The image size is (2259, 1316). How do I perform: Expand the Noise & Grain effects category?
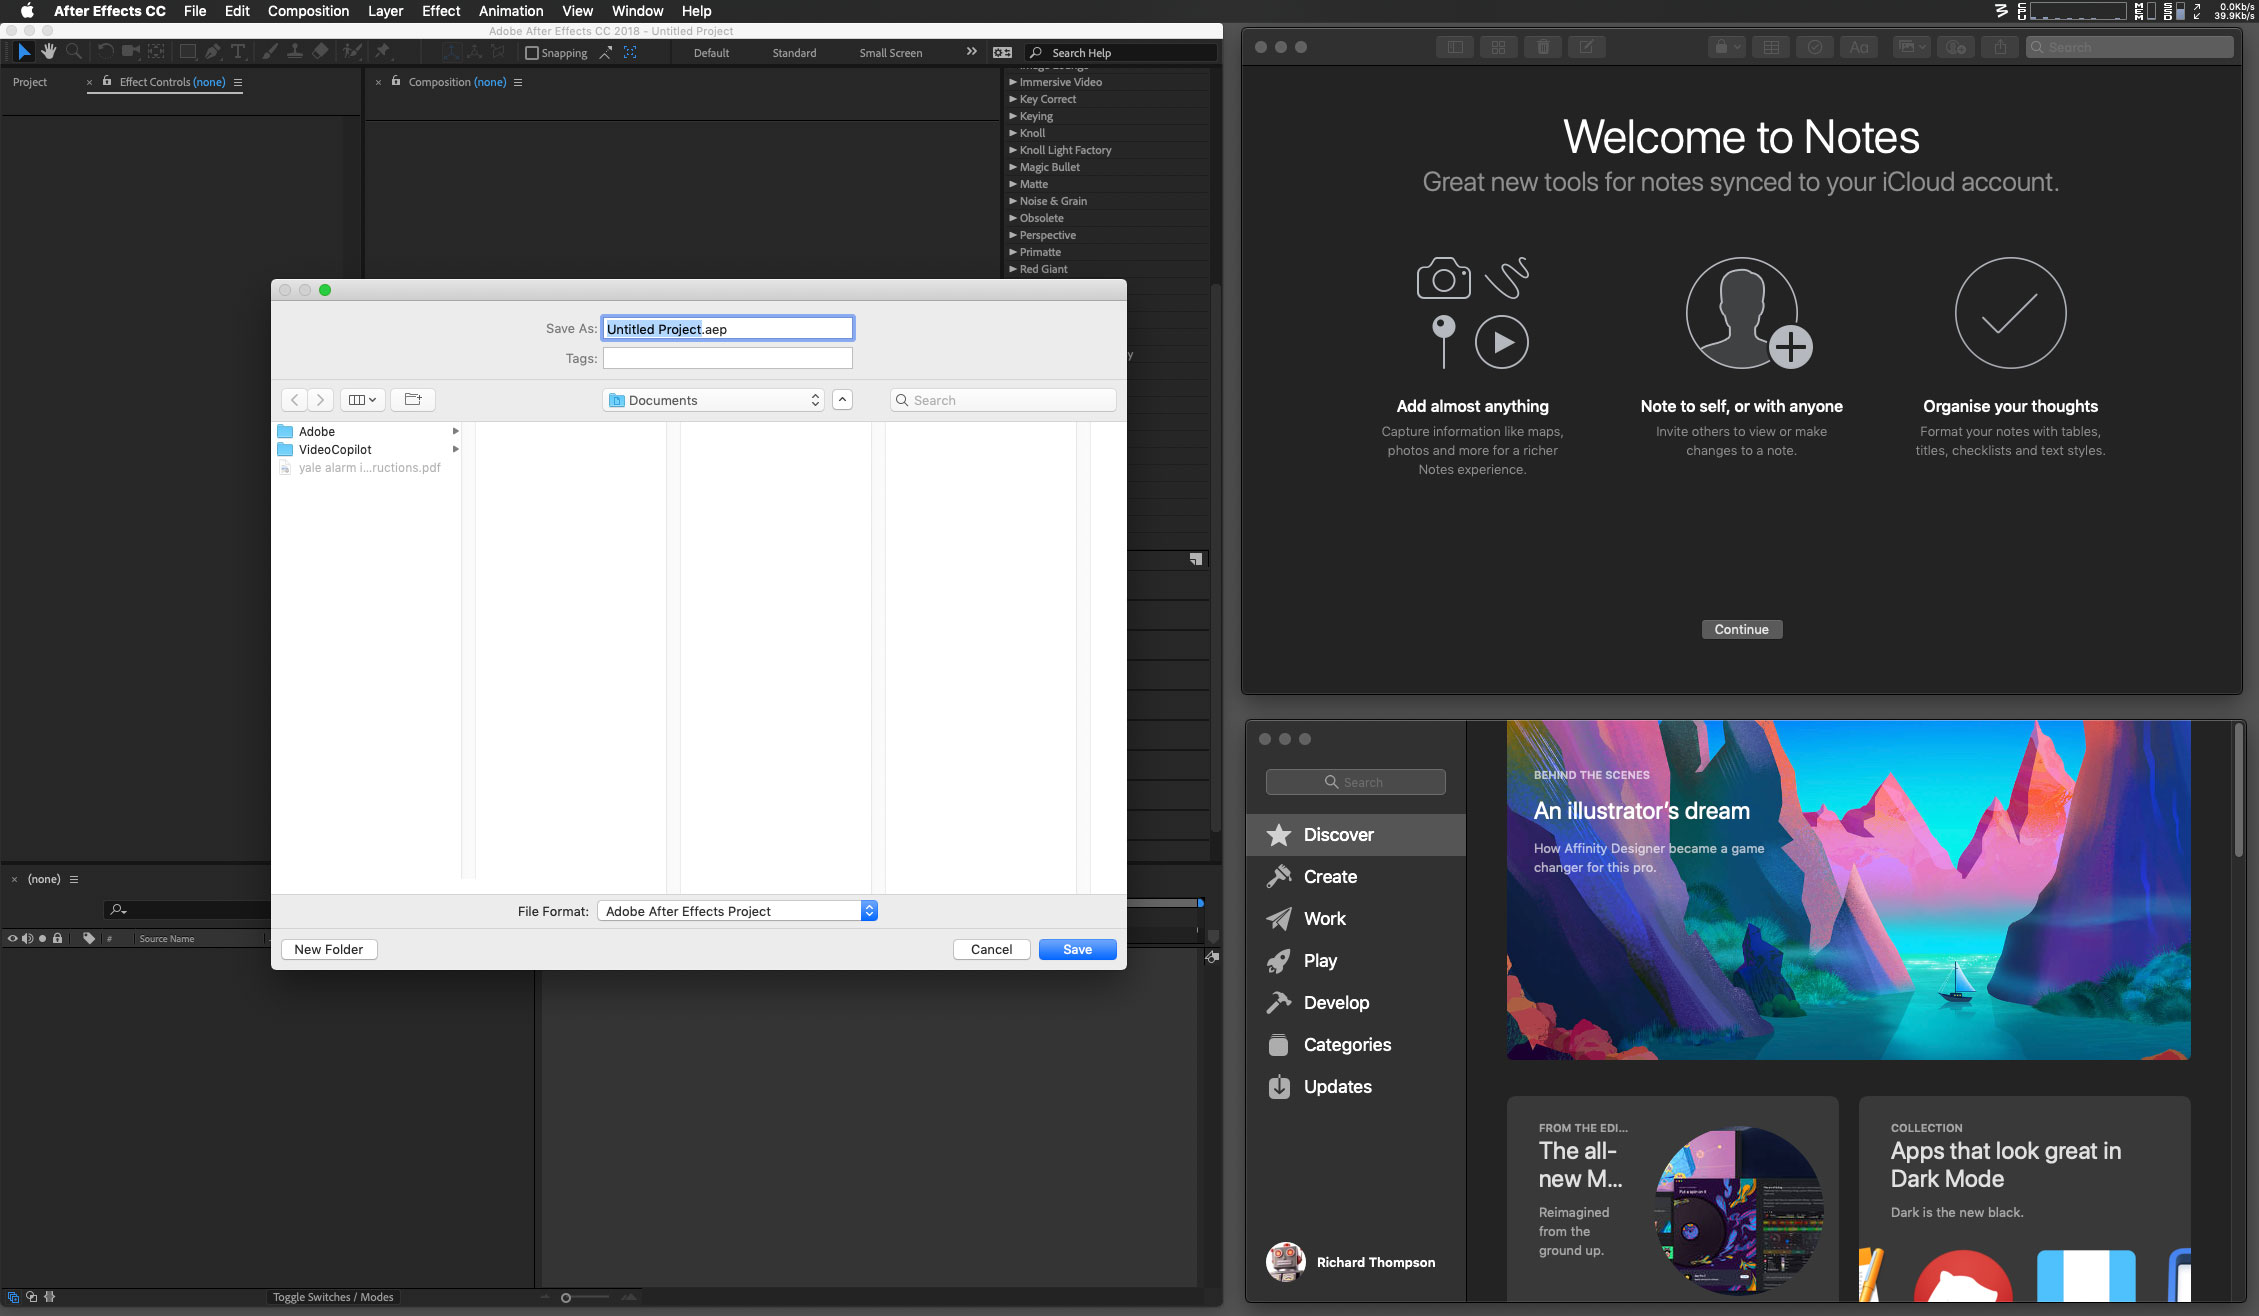1012,201
